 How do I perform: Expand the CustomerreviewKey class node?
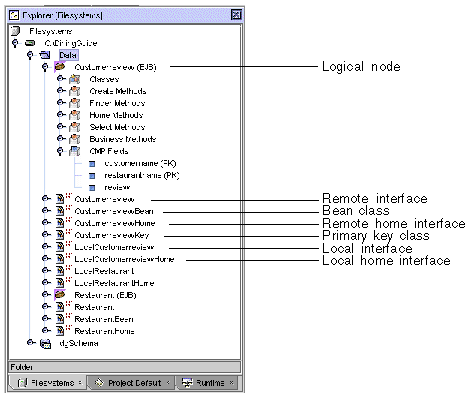point(46,235)
